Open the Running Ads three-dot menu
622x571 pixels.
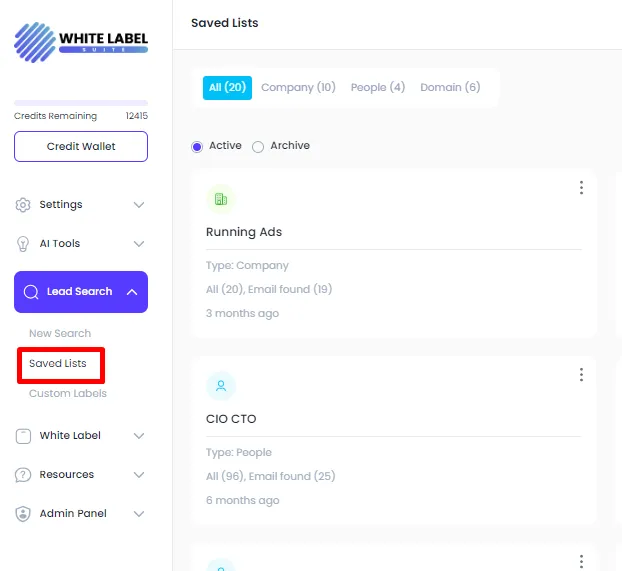[581, 187]
